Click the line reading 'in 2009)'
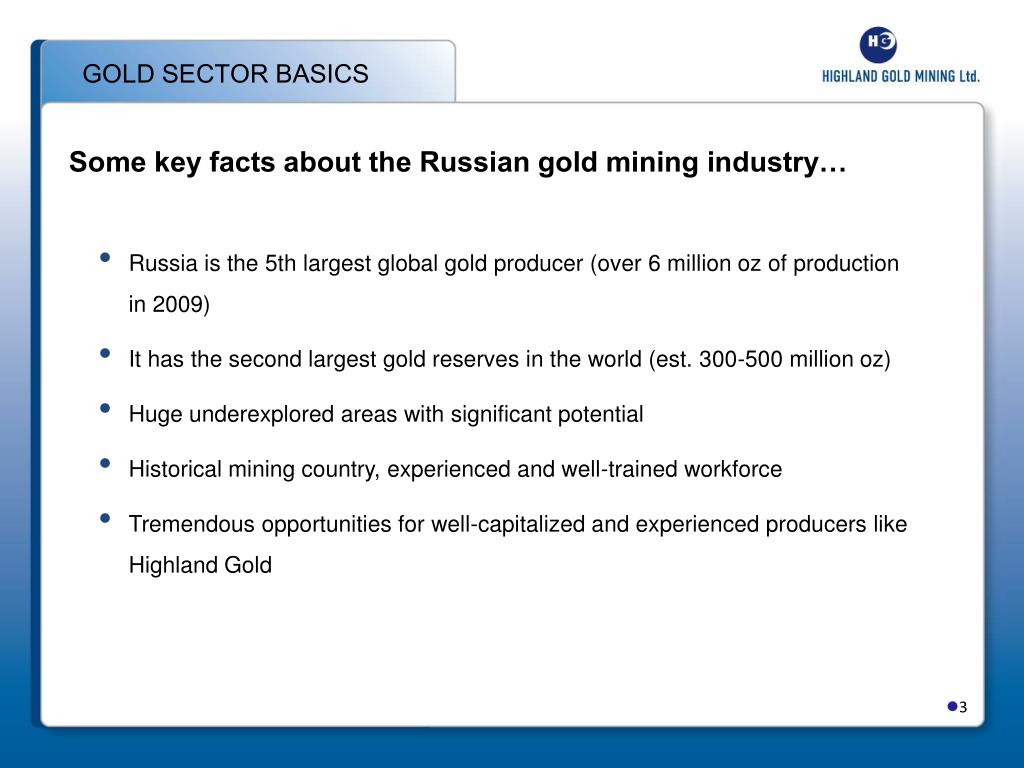1024x768 pixels. click(169, 304)
